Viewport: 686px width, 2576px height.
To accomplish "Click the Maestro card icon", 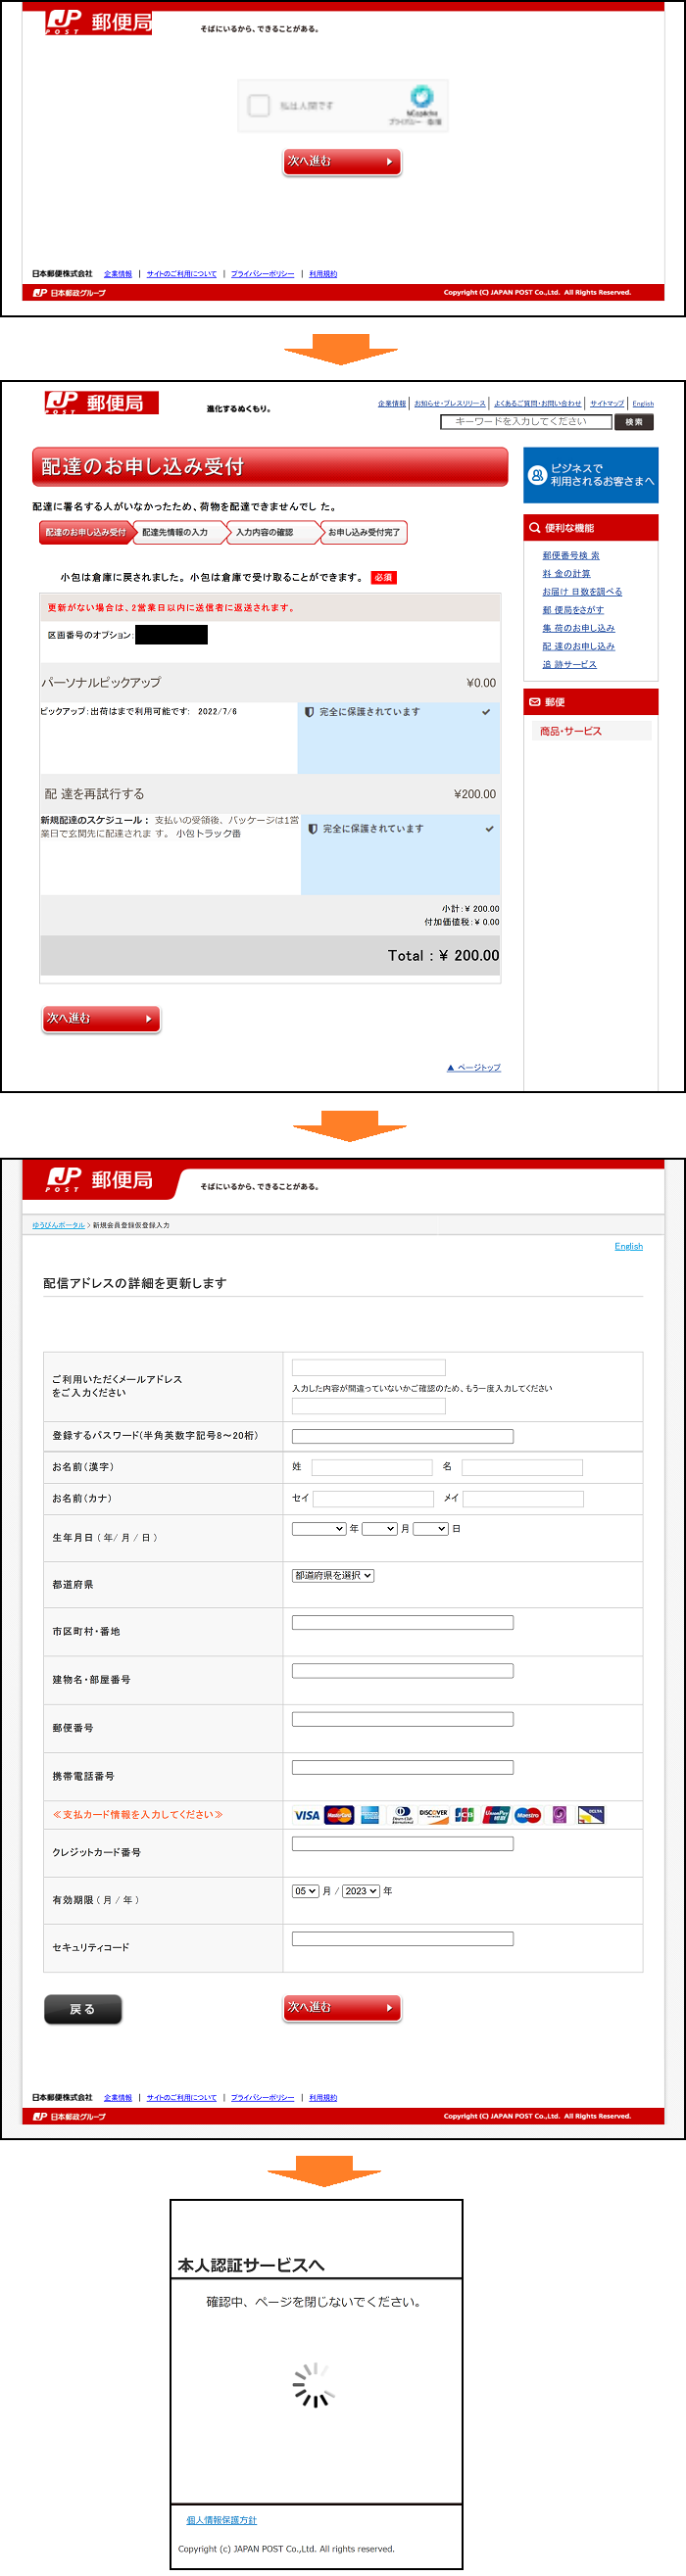I will [x=528, y=1814].
